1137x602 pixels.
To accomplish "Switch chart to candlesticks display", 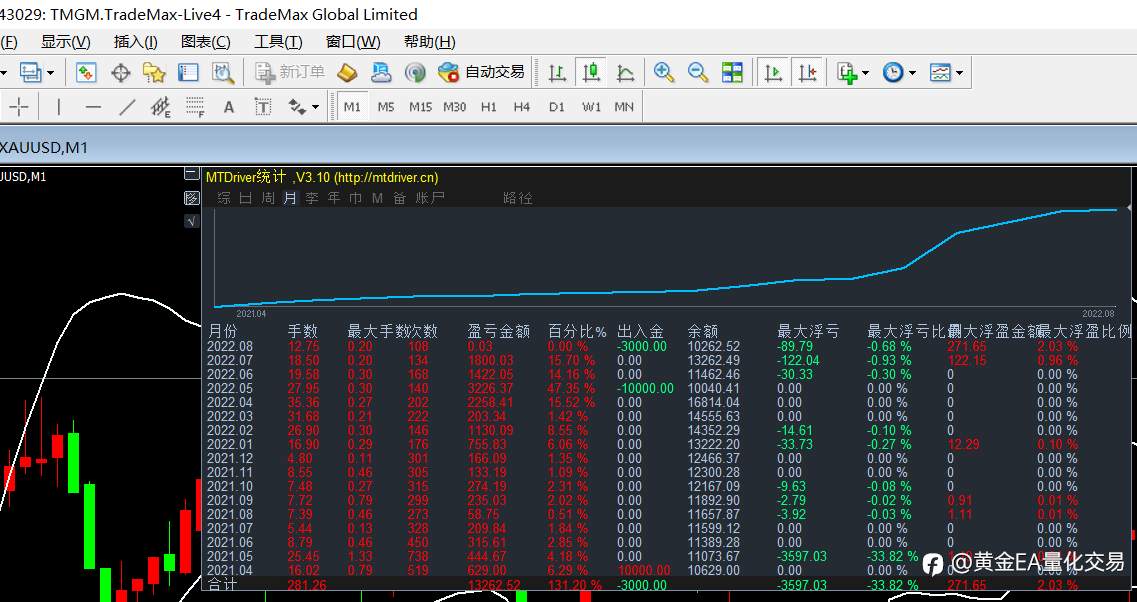I will pos(592,73).
